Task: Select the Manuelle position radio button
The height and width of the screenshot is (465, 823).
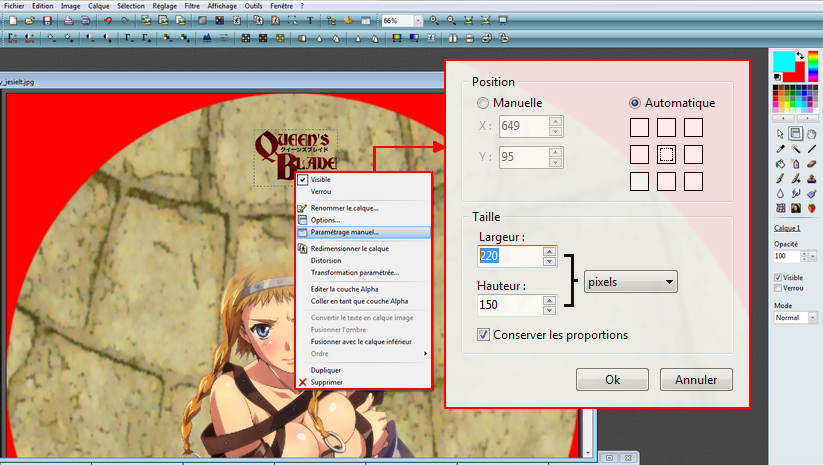Action: tap(482, 103)
